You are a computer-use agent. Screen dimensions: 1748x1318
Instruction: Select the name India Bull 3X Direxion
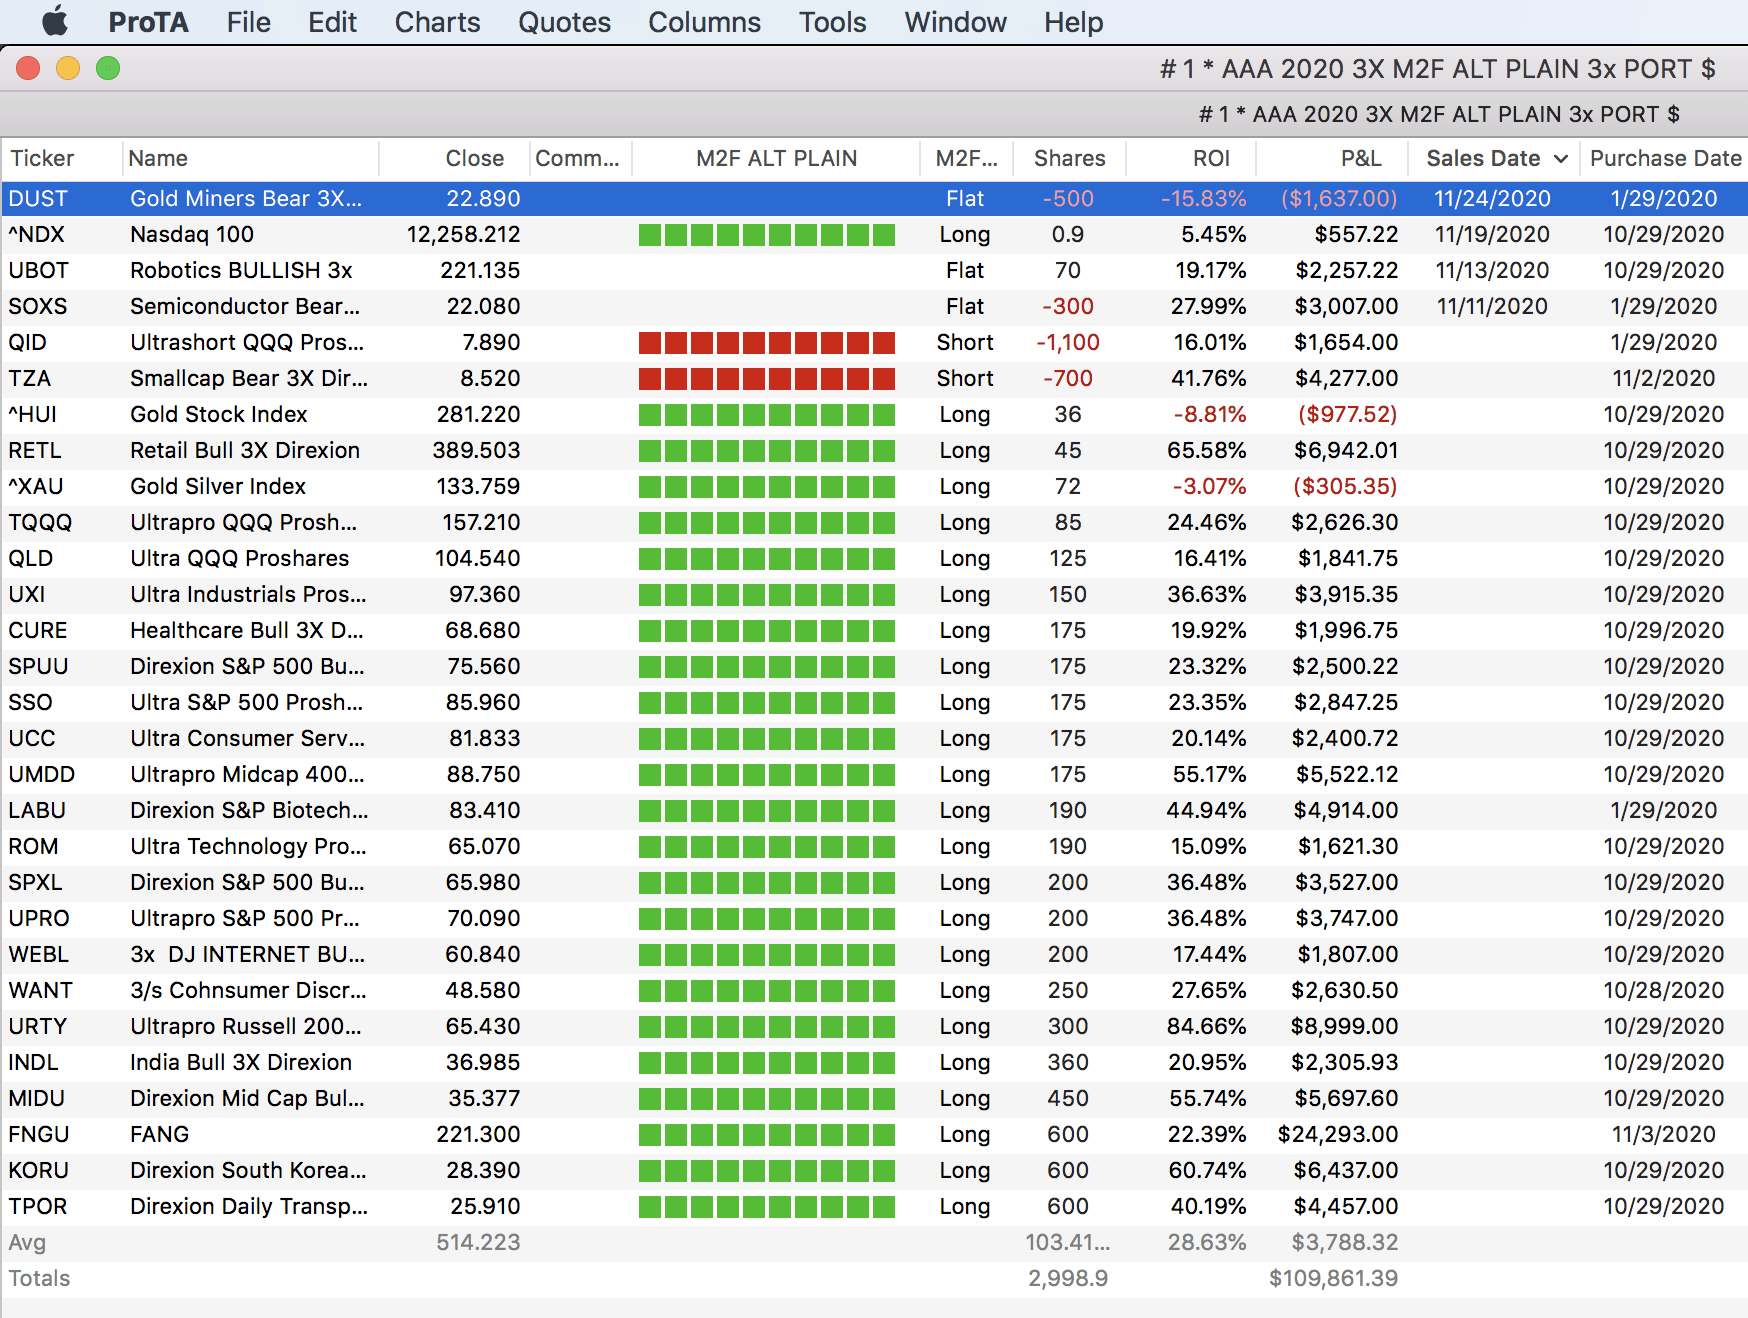(241, 1062)
